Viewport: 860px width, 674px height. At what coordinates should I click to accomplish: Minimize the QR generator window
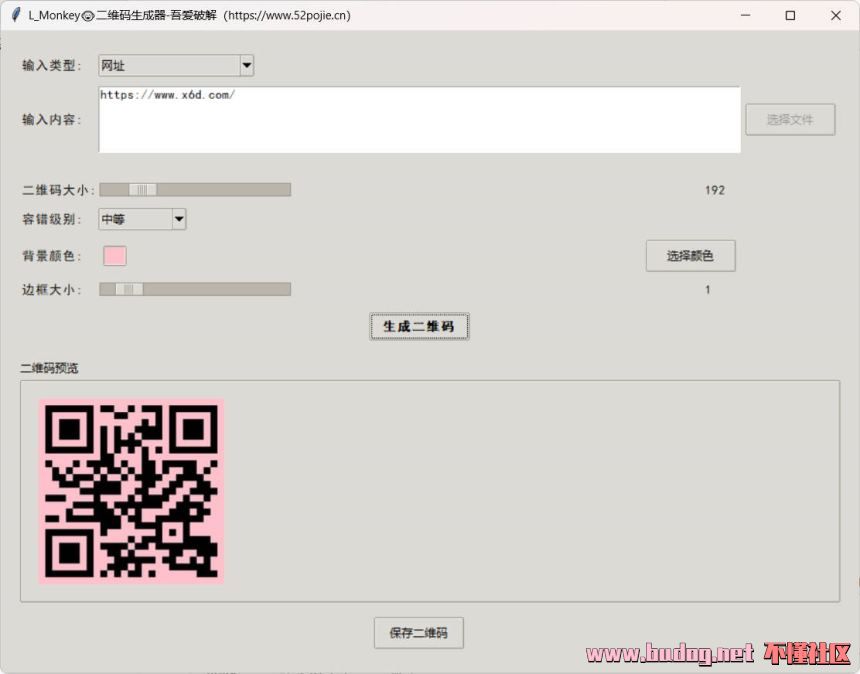(x=745, y=15)
